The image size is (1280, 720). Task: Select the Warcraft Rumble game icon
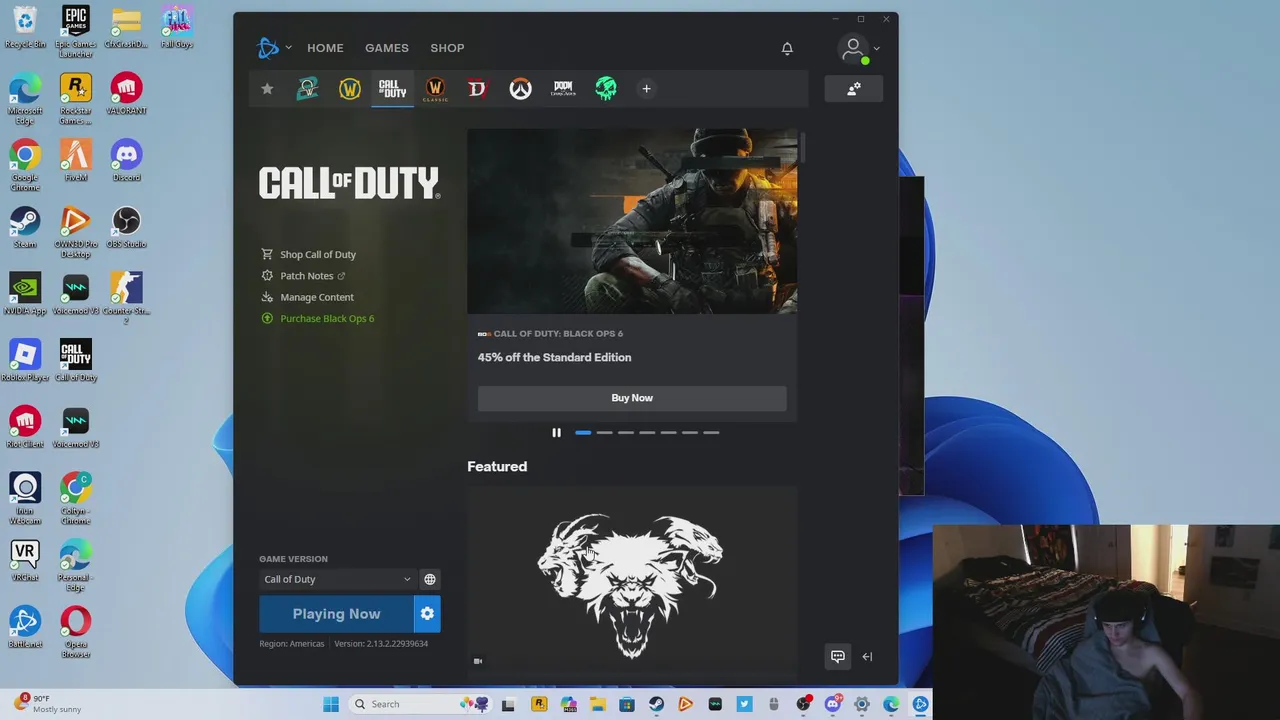[308, 89]
